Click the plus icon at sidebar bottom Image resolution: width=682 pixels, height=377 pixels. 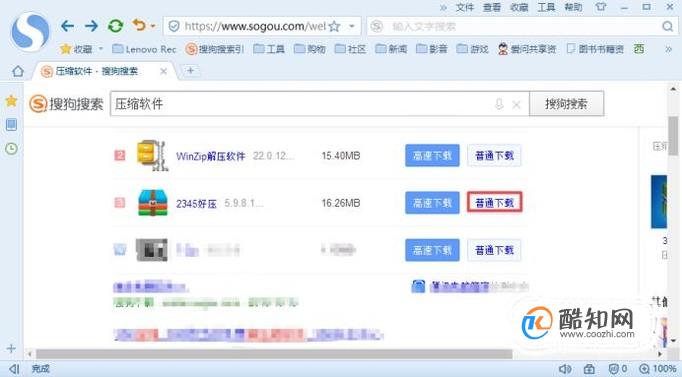[11, 348]
